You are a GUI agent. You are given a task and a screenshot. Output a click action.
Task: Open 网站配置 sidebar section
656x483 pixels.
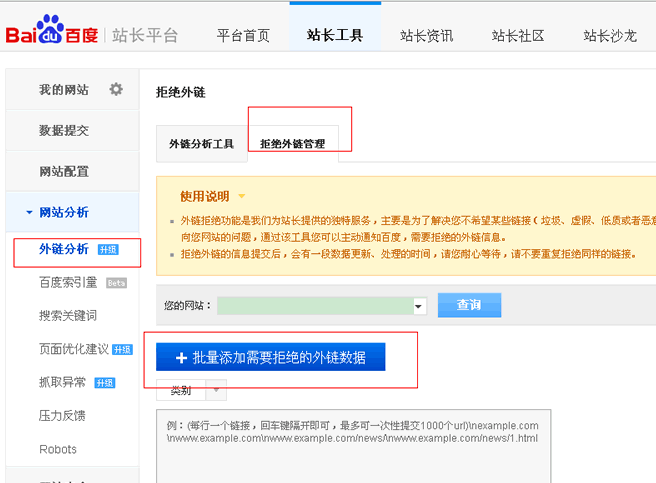pos(72,171)
